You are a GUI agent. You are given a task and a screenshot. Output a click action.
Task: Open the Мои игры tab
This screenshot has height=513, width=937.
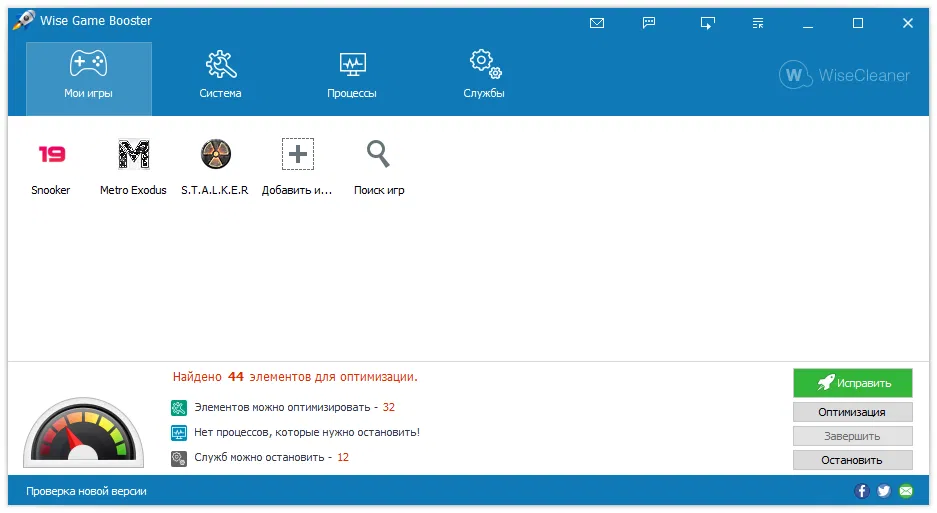(x=88, y=79)
